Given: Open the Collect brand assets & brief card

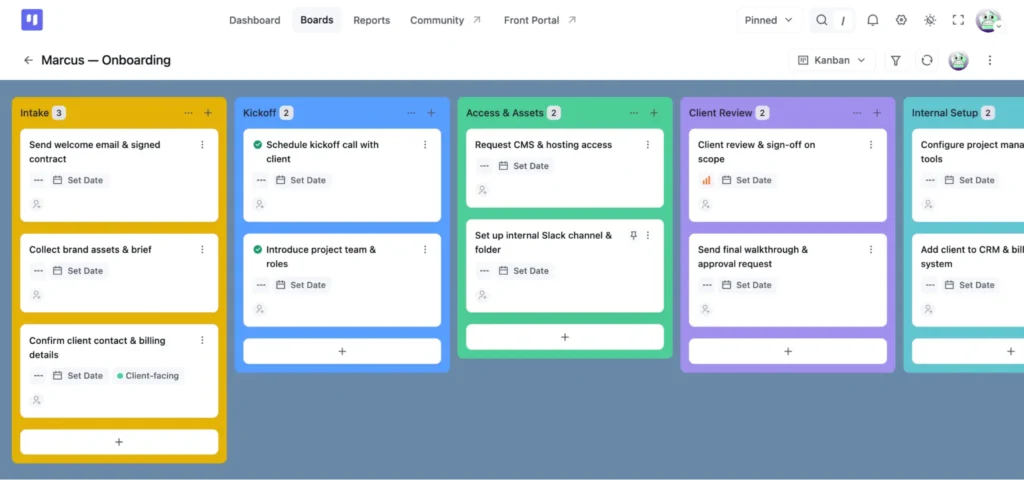Looking at the screenshot, I should coord(119,272).
